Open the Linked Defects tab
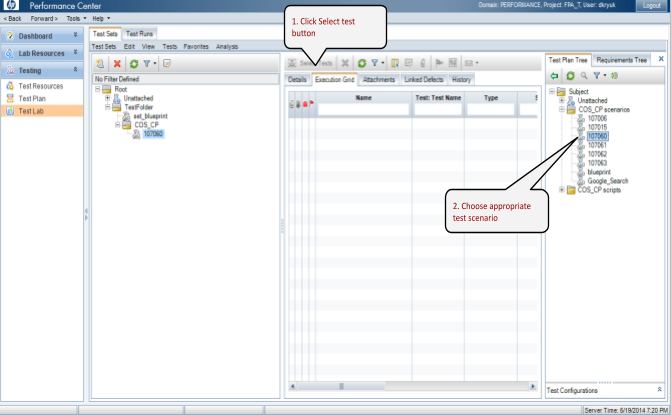Image resolution: width=671 pixels, height=415 pixels. point(424,80)
